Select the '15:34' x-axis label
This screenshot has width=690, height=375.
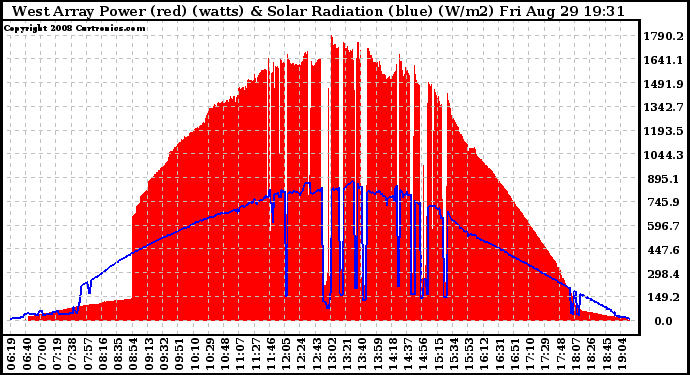pyautogui.click(x=453, y=354)
